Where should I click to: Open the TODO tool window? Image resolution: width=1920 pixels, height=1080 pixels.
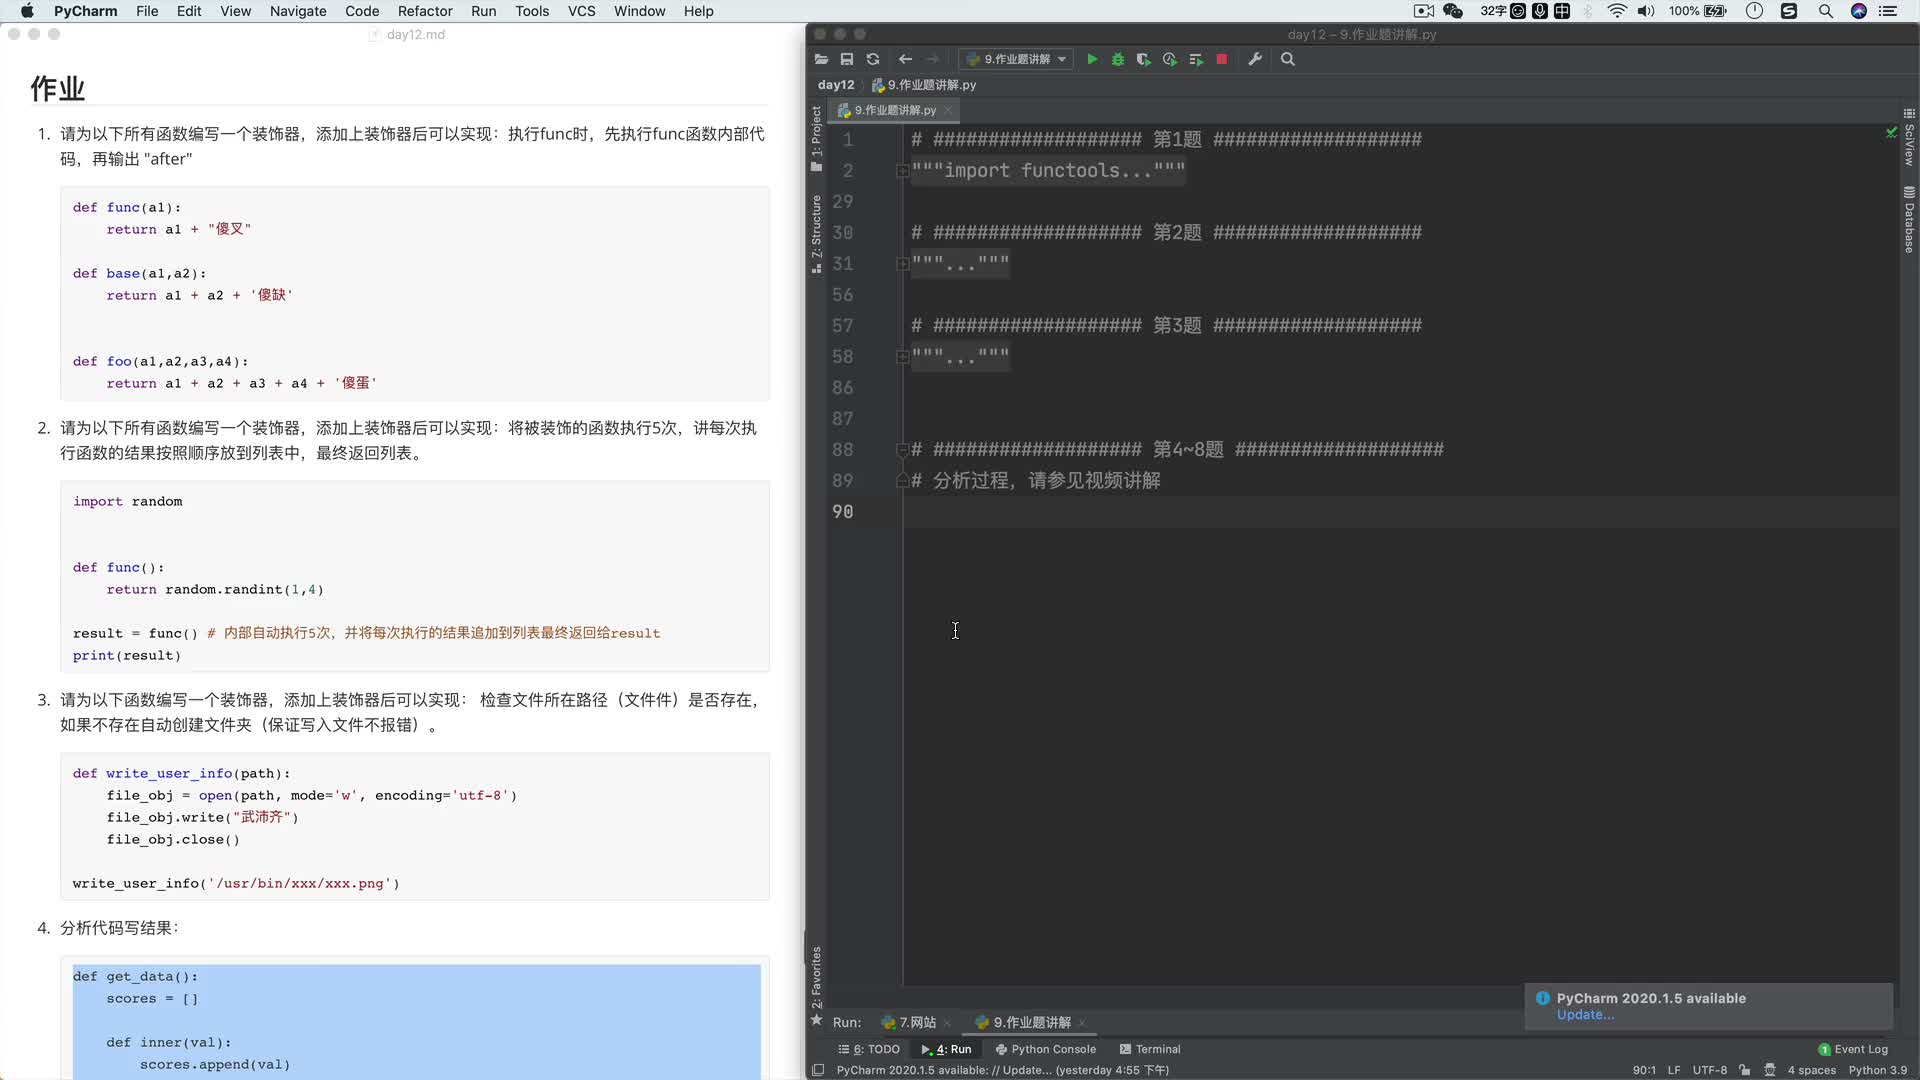pos(869,1049)
